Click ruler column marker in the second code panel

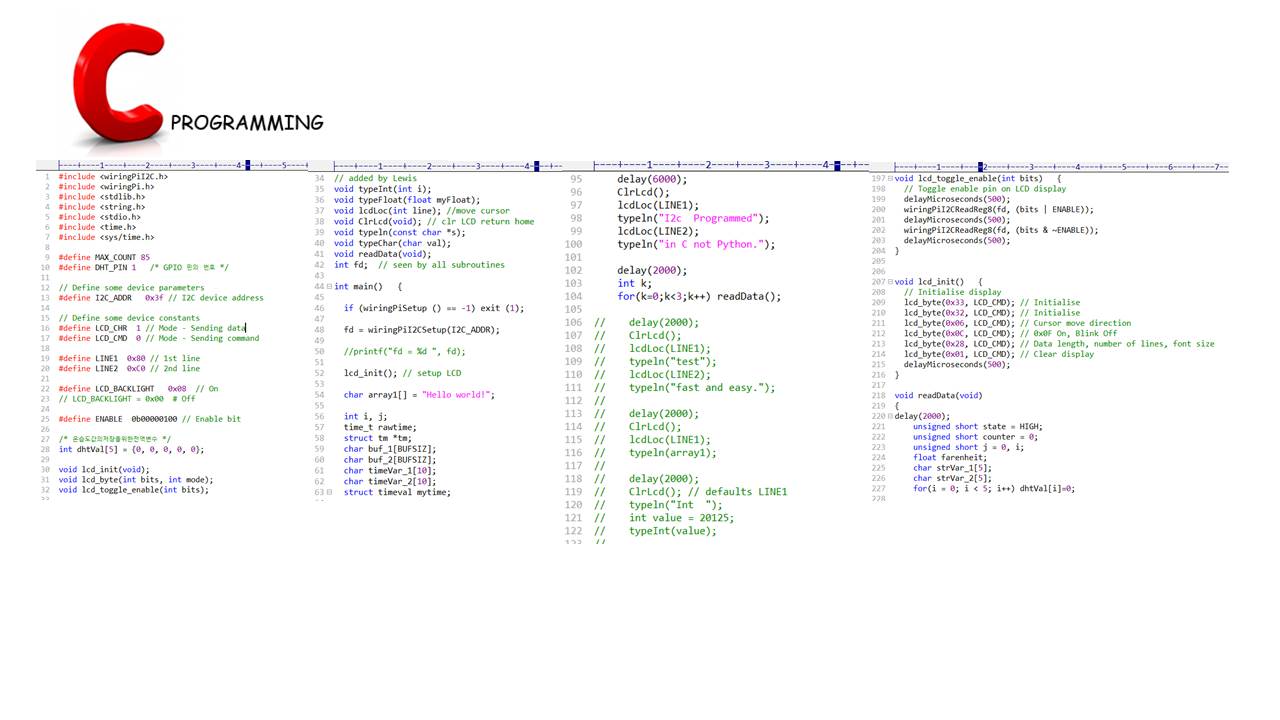(536, 166)
